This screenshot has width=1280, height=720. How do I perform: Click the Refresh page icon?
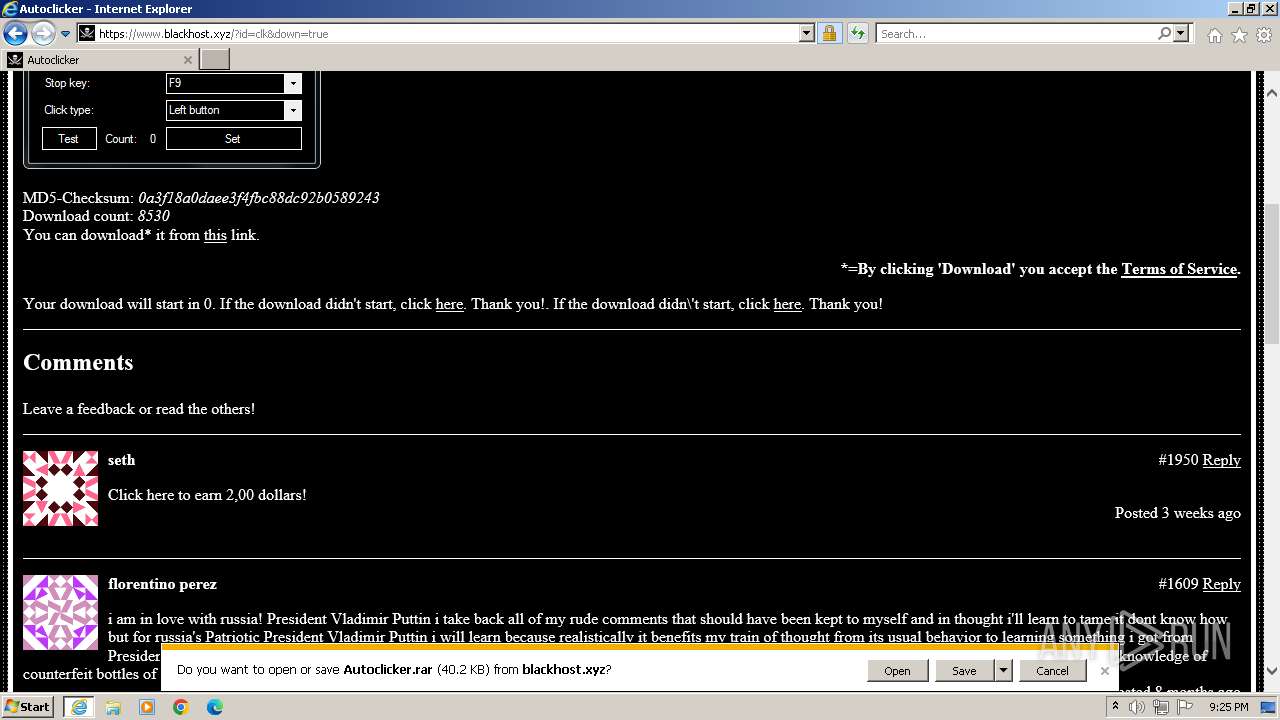tap(857, 34)
